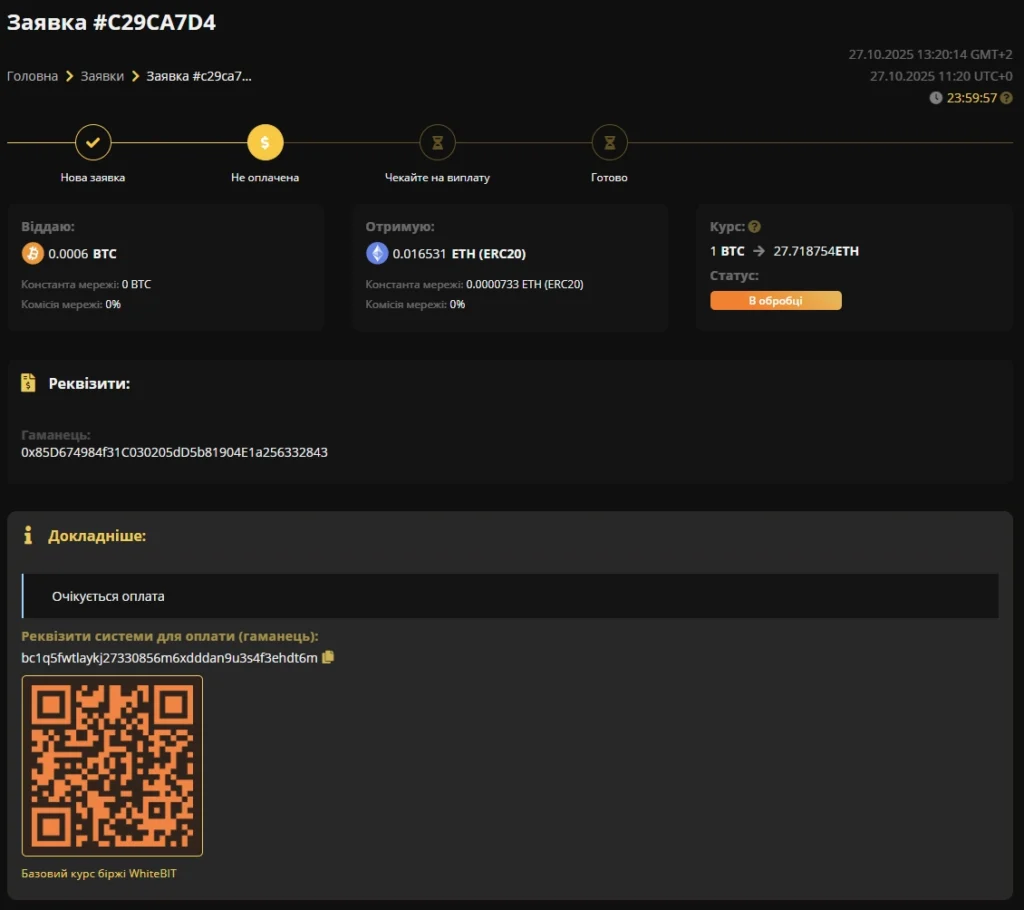Click the 0.016531 ETH (ERC20) amount
1024x910 pixels.
[459, 253]
